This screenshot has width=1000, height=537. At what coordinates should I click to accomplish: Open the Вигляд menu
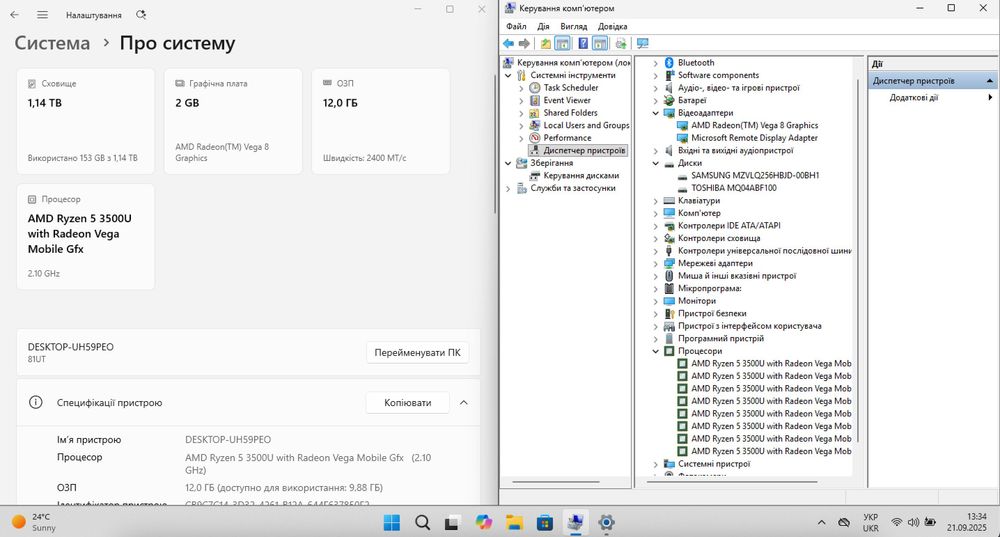[573, 26]
